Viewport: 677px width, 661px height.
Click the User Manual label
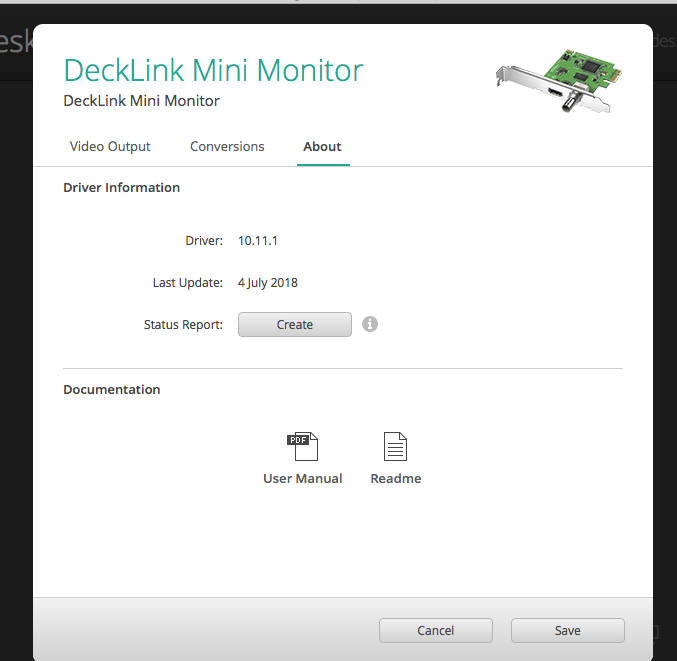303,478
